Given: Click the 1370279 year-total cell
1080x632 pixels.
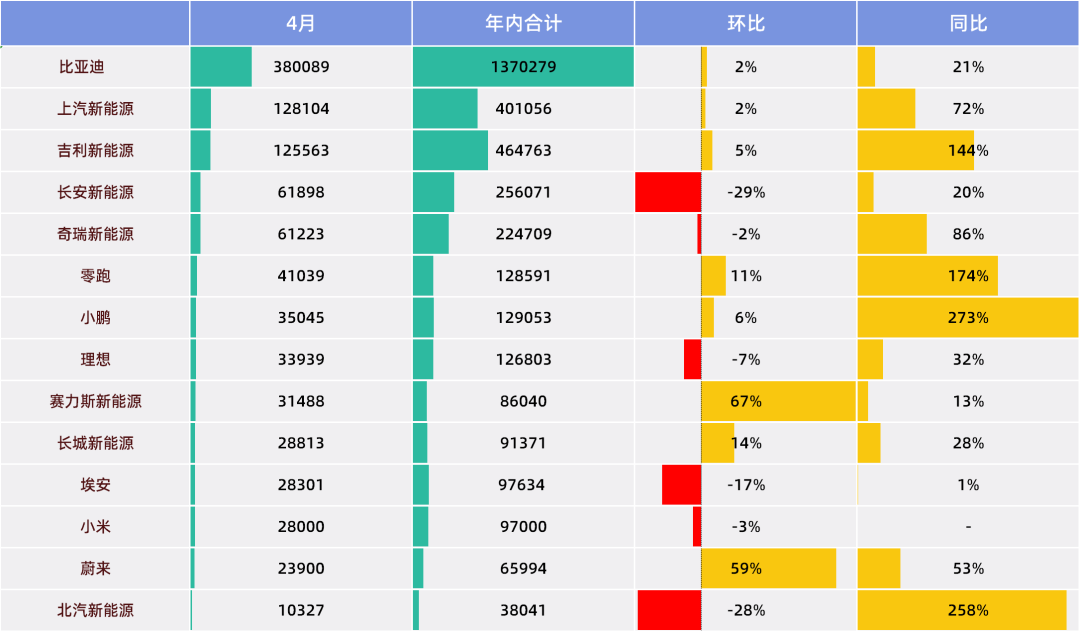Looking at the screenshot, I should 523,67.
